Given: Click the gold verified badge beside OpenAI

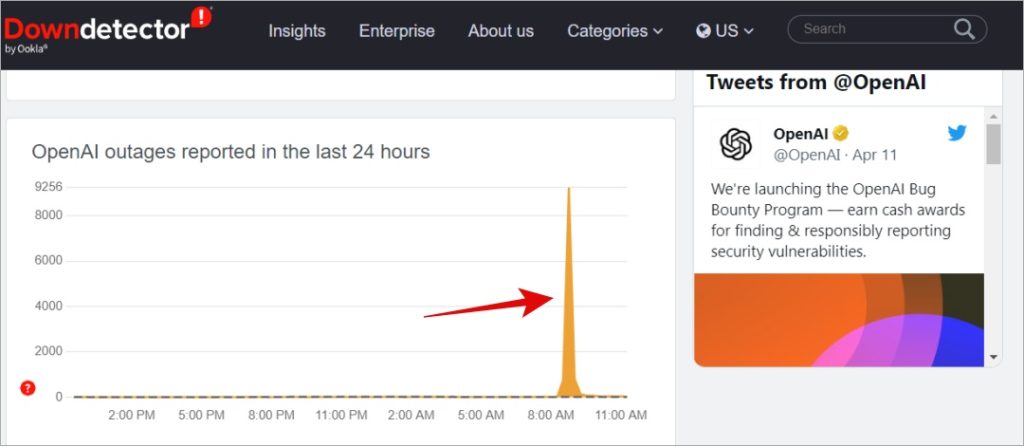Looking at the screenshot, I should 840,134.
